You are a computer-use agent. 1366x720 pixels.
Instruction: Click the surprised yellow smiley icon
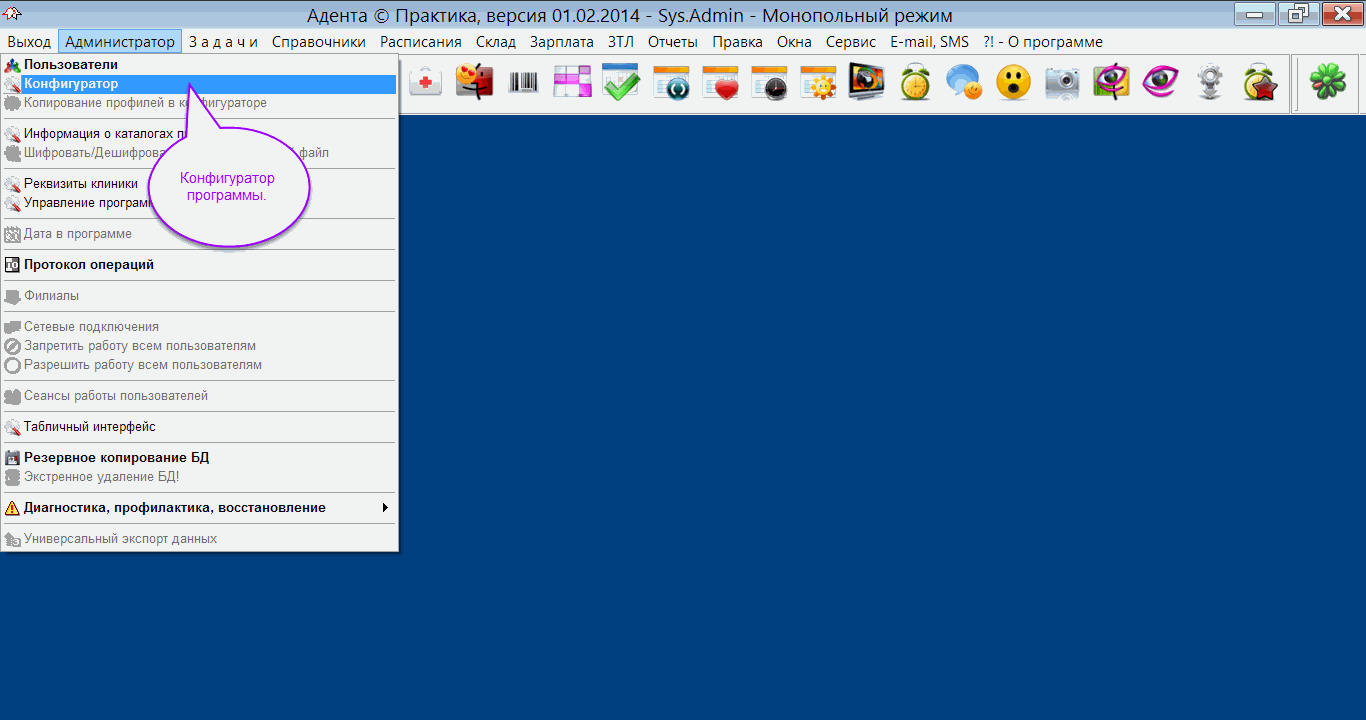(1013, 82)
